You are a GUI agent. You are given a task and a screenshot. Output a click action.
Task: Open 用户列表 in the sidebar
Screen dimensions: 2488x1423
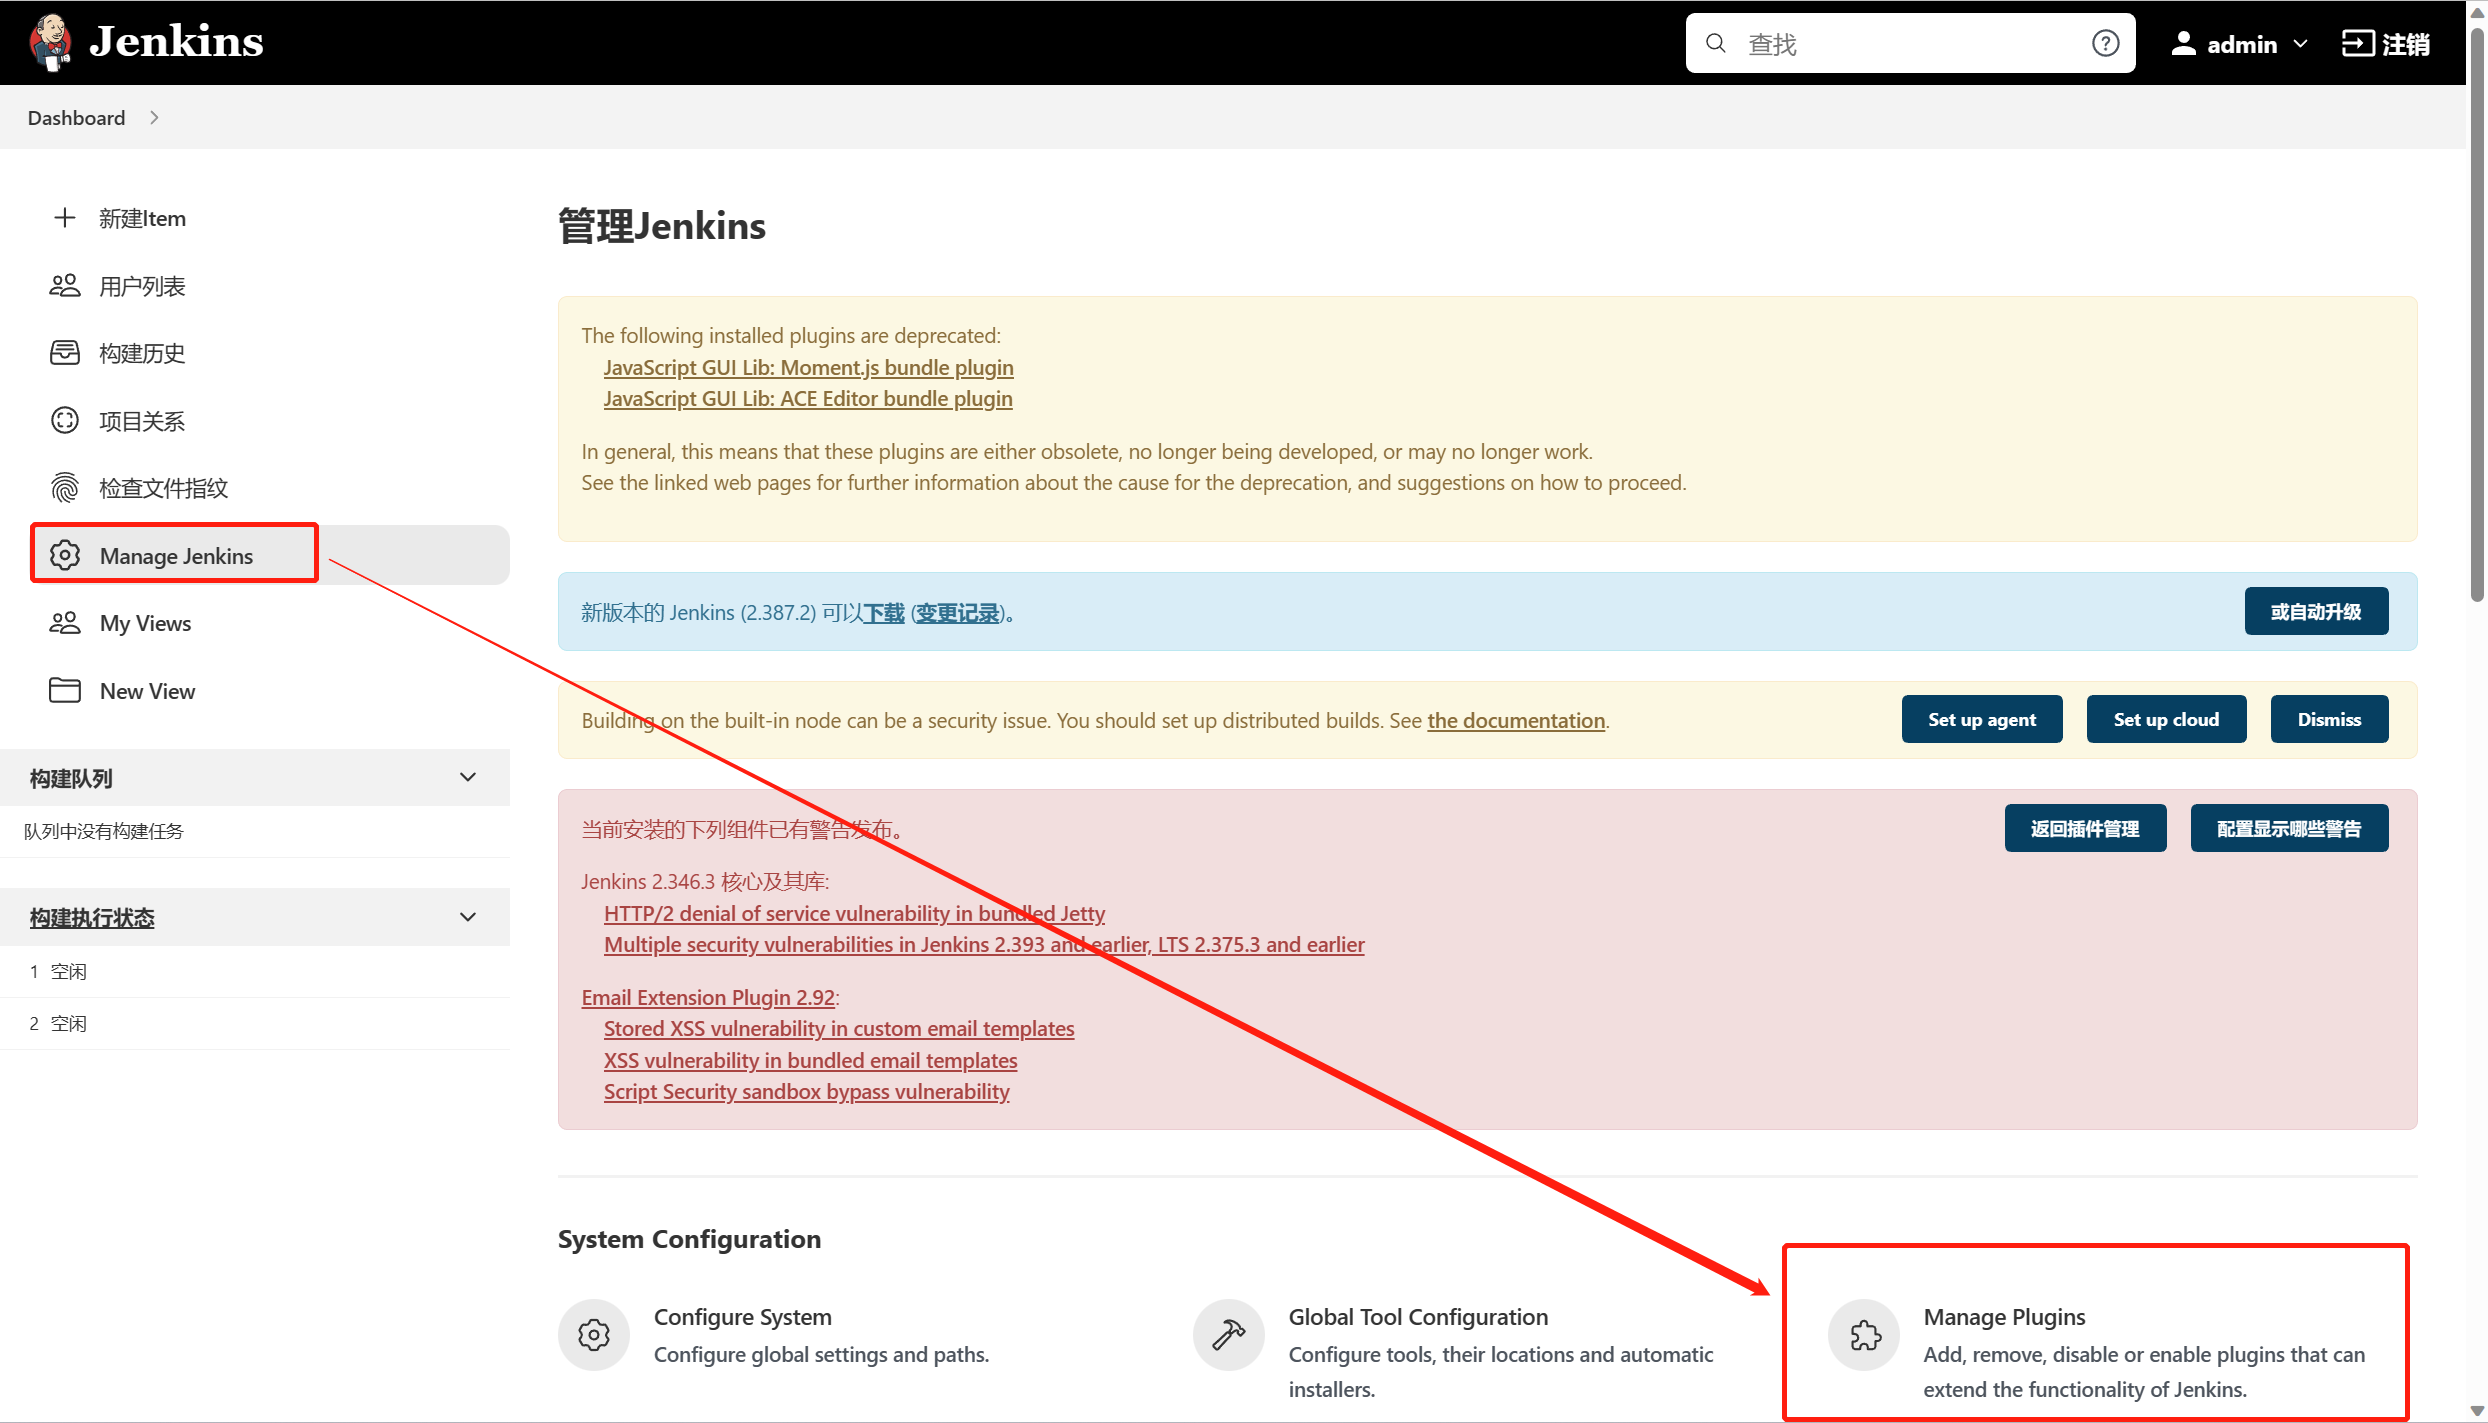142,286
